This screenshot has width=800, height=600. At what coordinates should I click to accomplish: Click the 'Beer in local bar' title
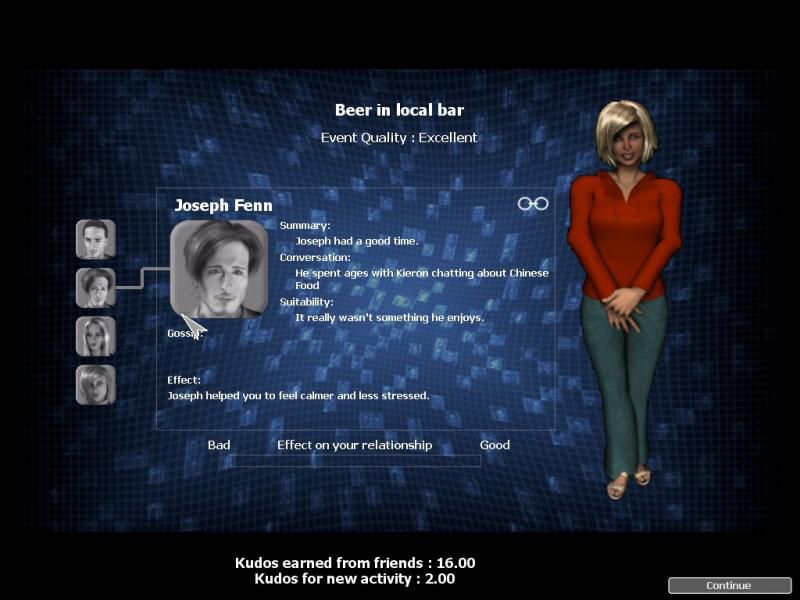click(399, 110)
